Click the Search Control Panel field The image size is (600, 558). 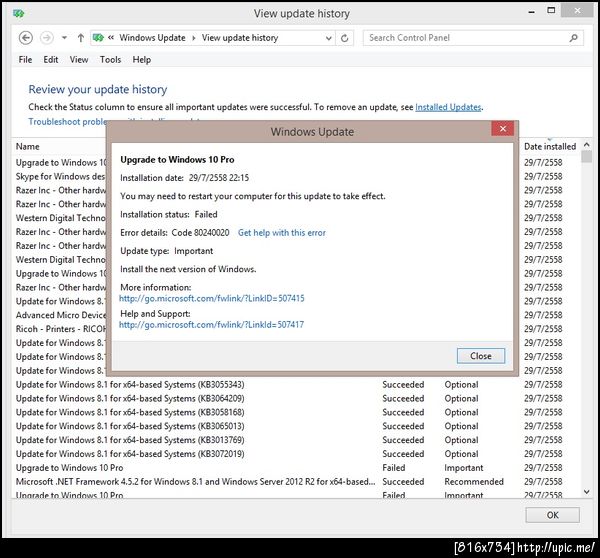(473, 38)
